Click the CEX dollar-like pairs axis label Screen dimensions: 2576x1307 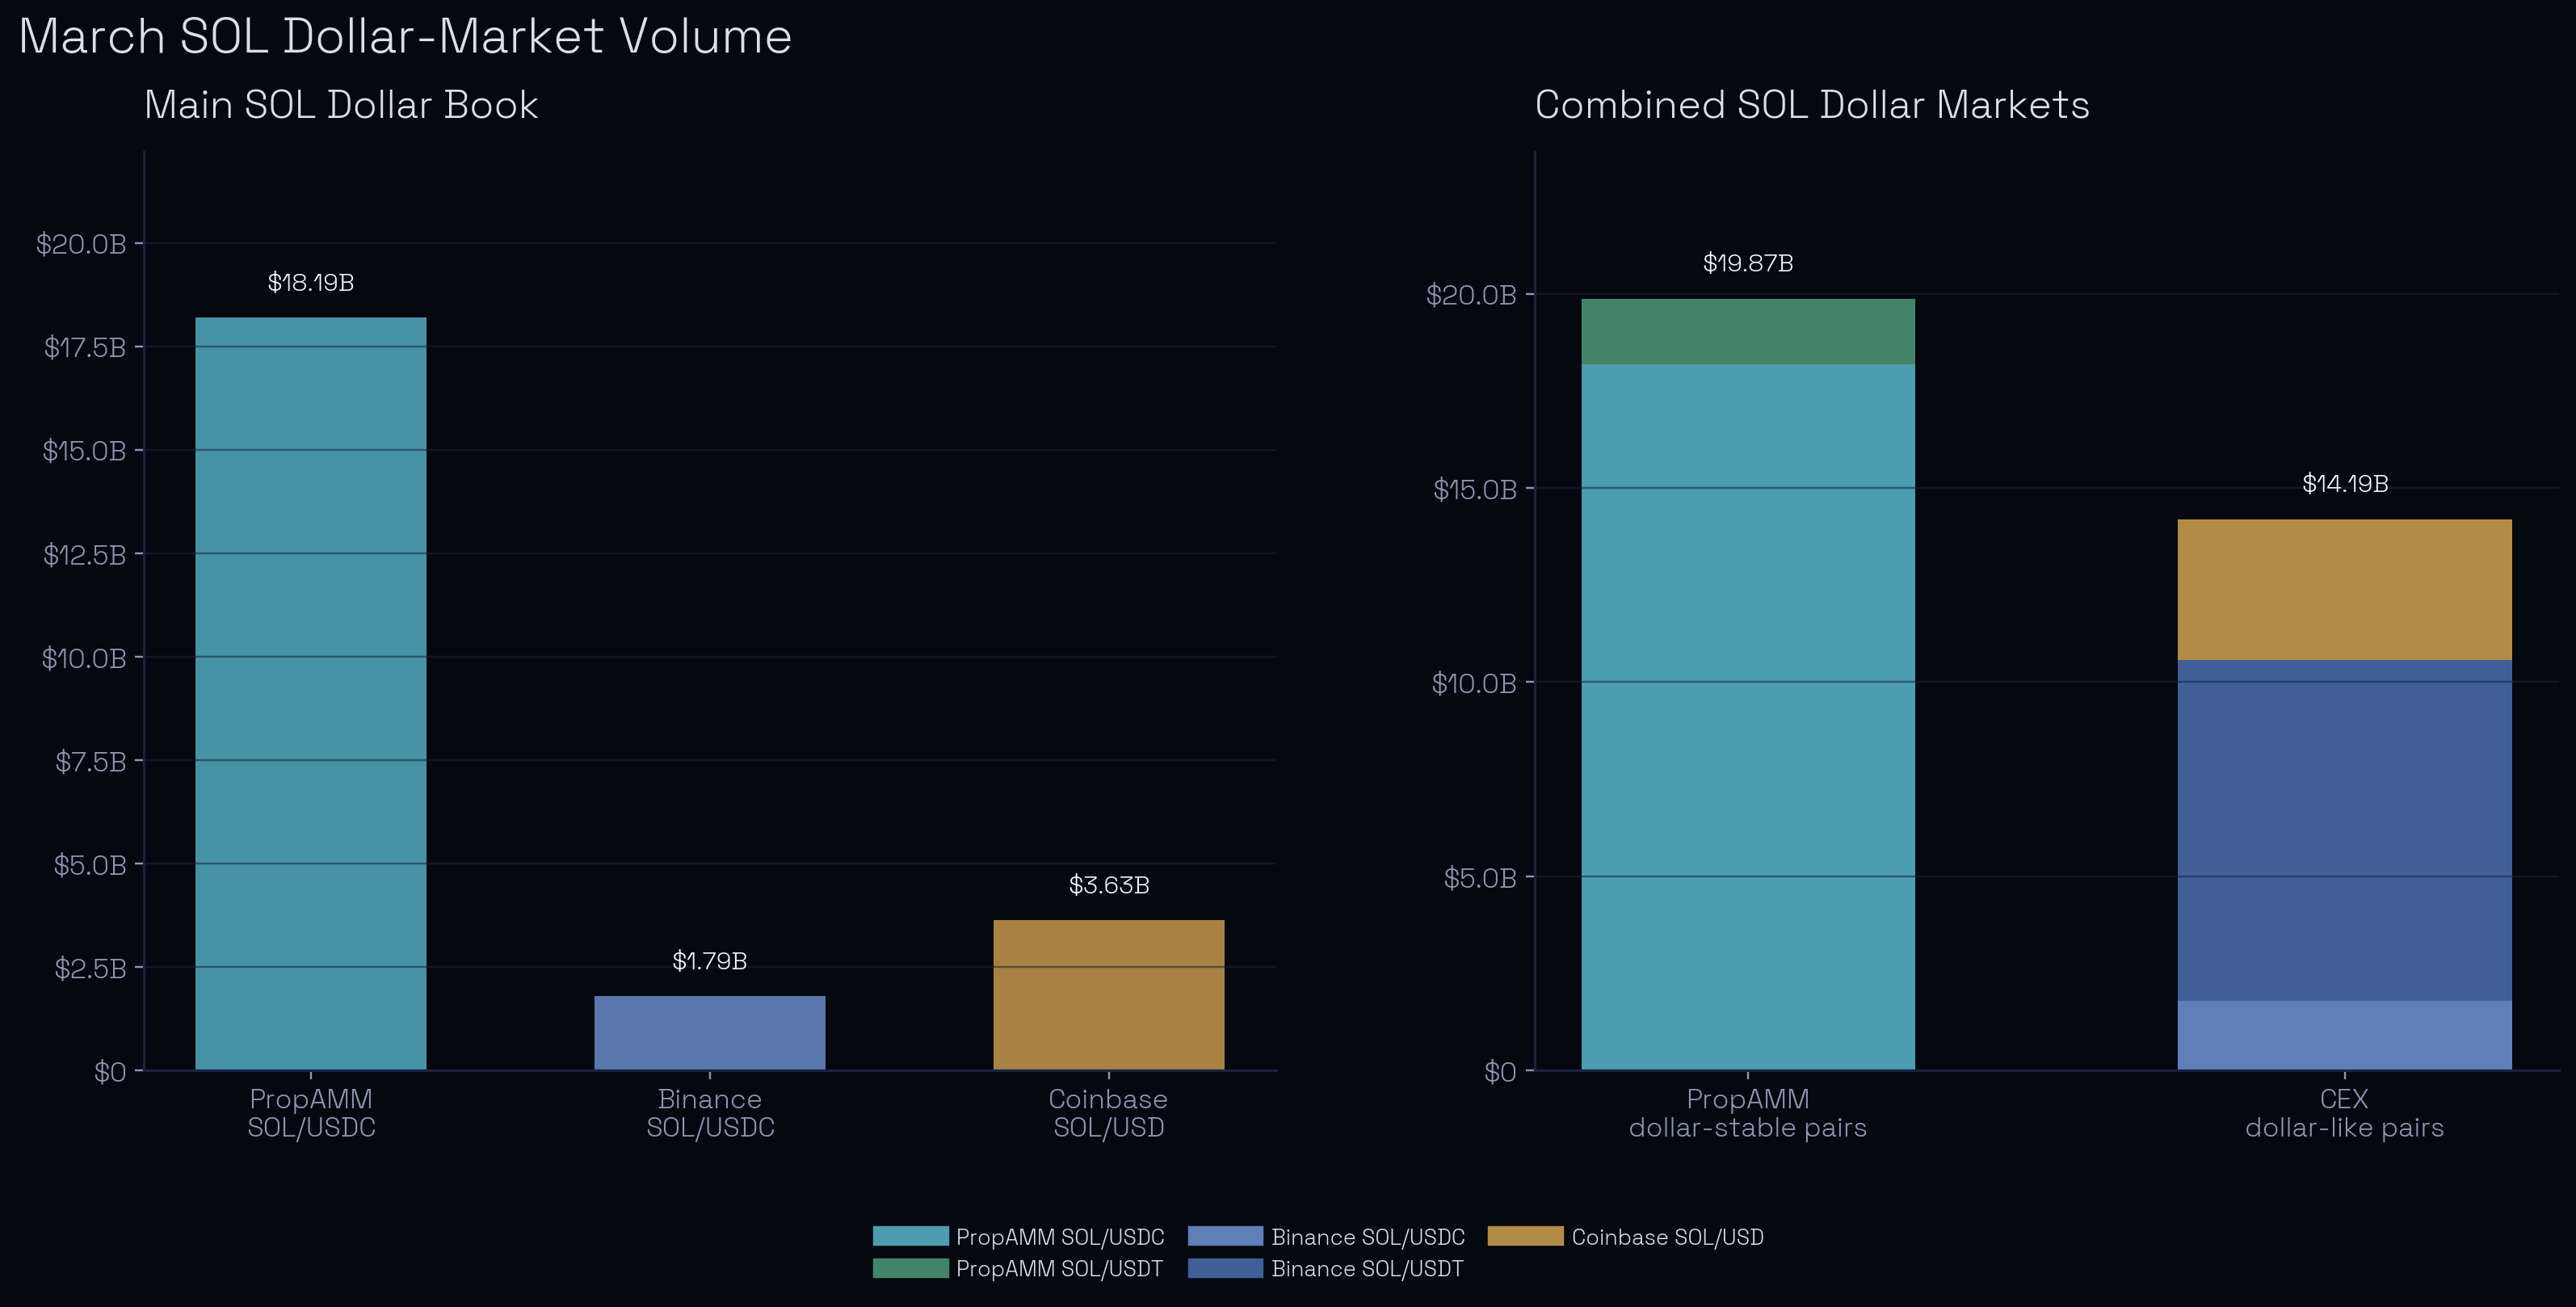coord(2344,1113)
